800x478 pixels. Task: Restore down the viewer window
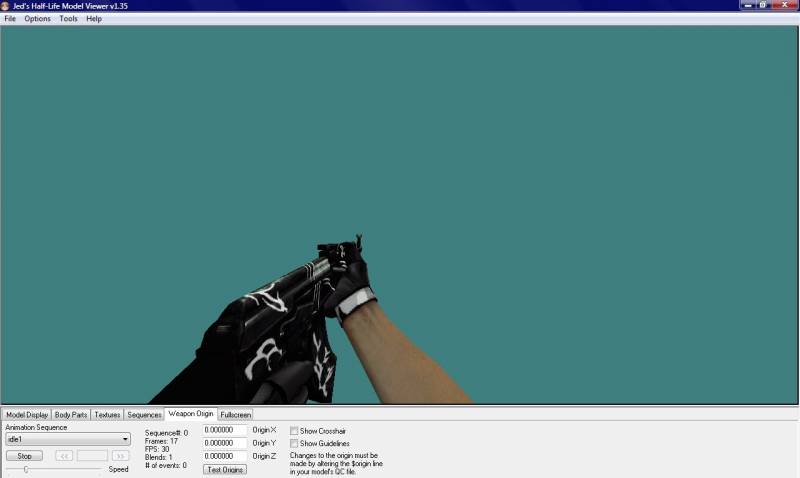(763, 5)
